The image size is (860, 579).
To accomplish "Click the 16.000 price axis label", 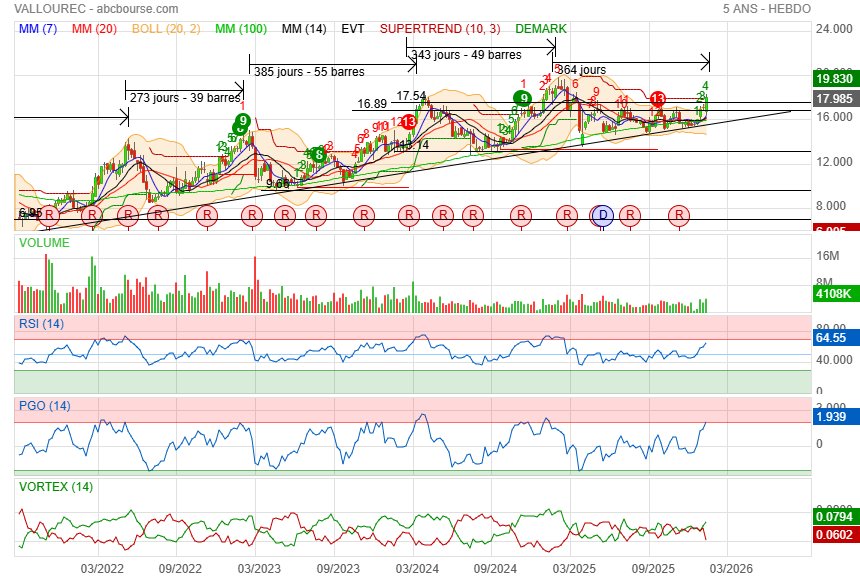I will point(834,117).
